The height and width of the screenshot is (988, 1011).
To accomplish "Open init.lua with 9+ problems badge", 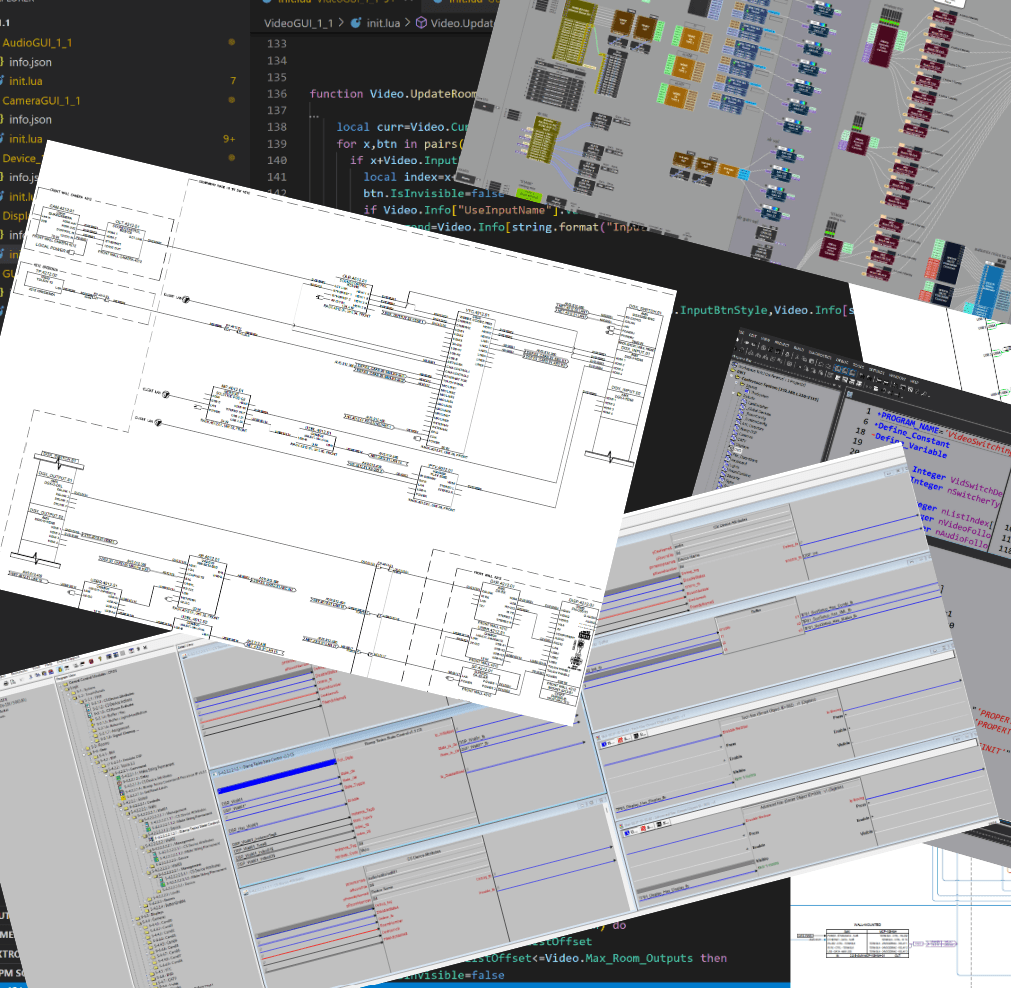I will [x=26, y=139].
